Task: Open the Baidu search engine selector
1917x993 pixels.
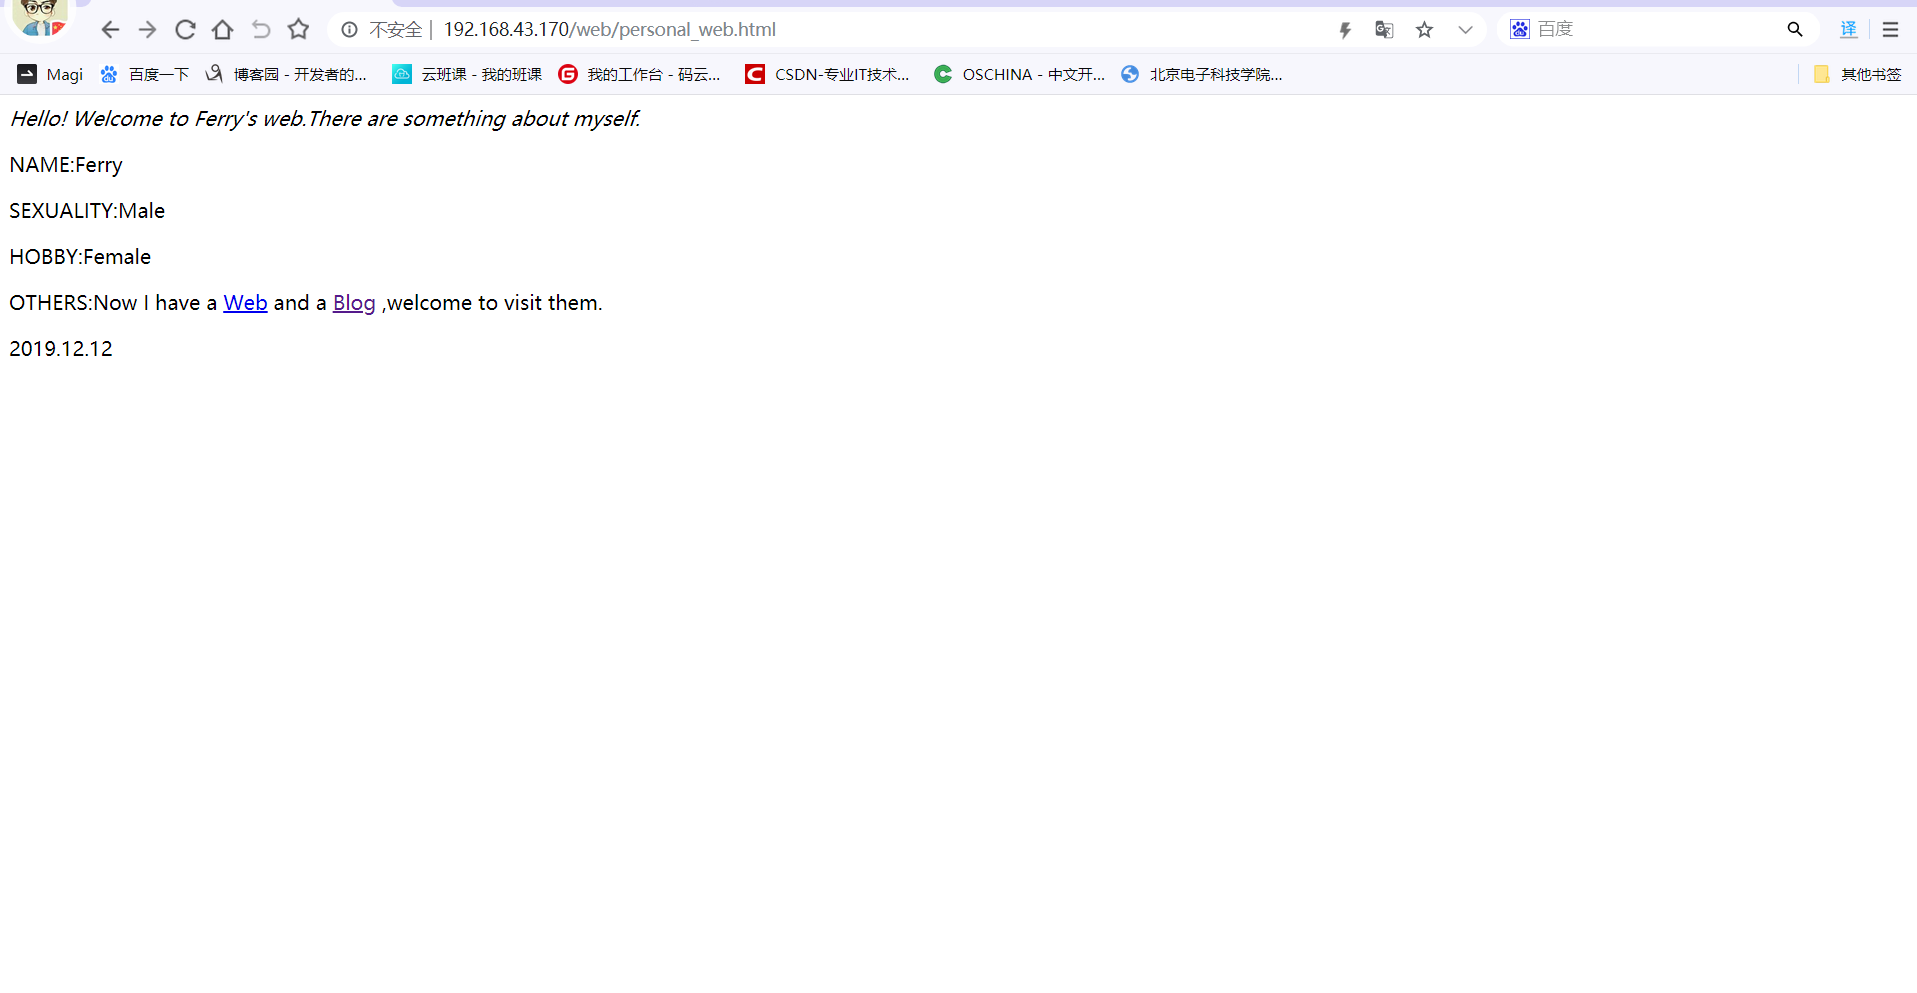Action: (1520, 29)
